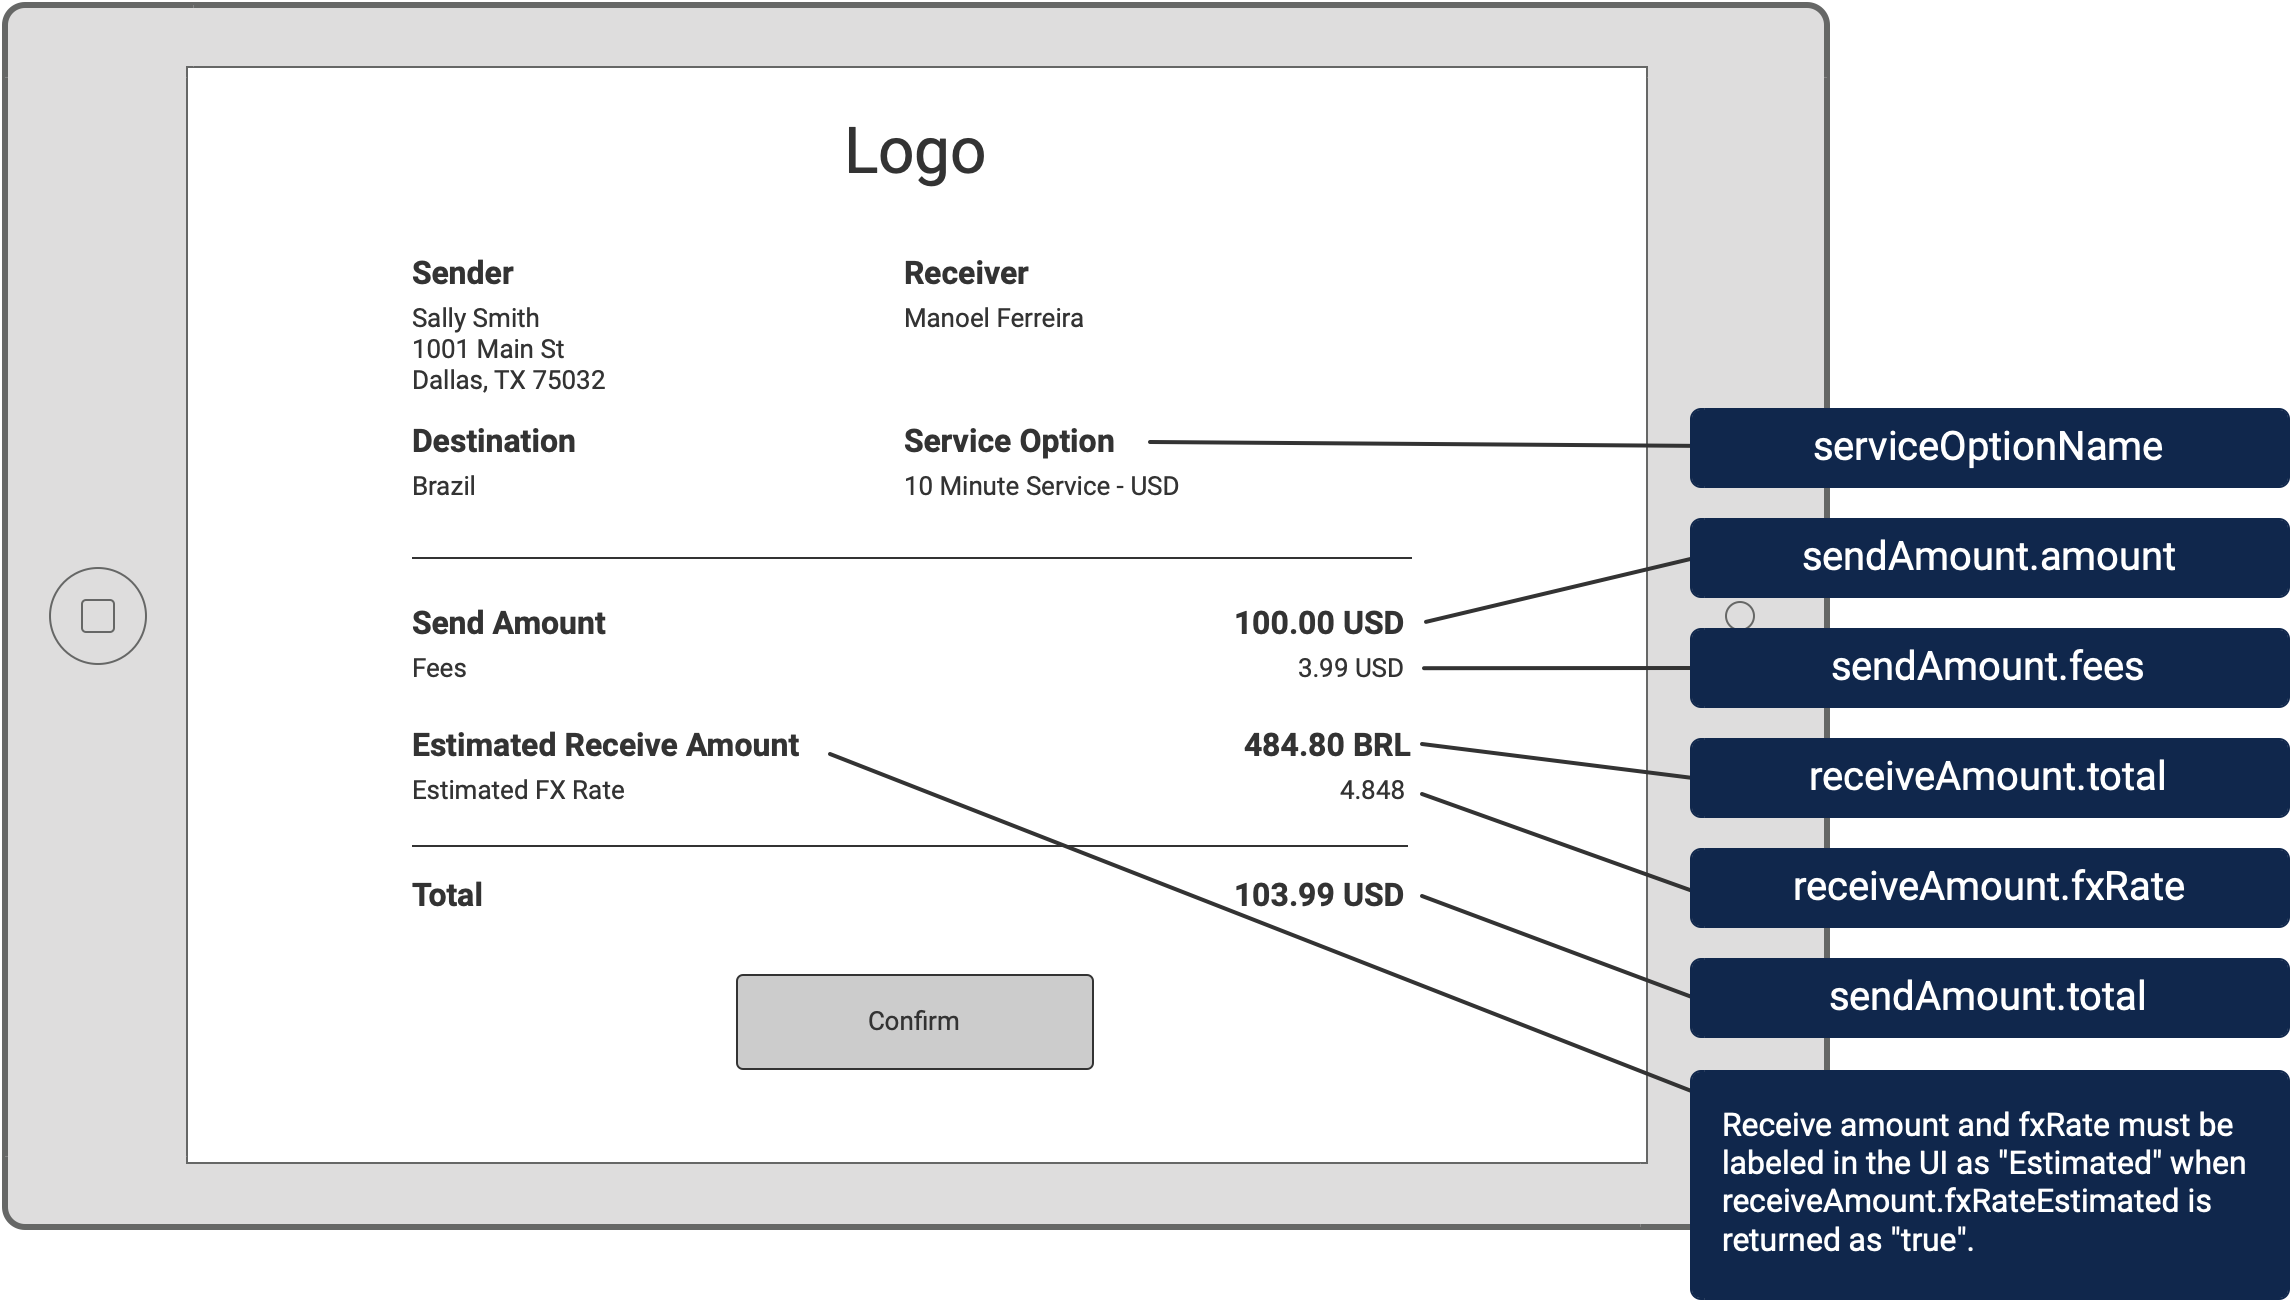Select the sendAmount.amount annotation label
The height and width of the screenshot is (1300, 2290).
click(1987, 557)
